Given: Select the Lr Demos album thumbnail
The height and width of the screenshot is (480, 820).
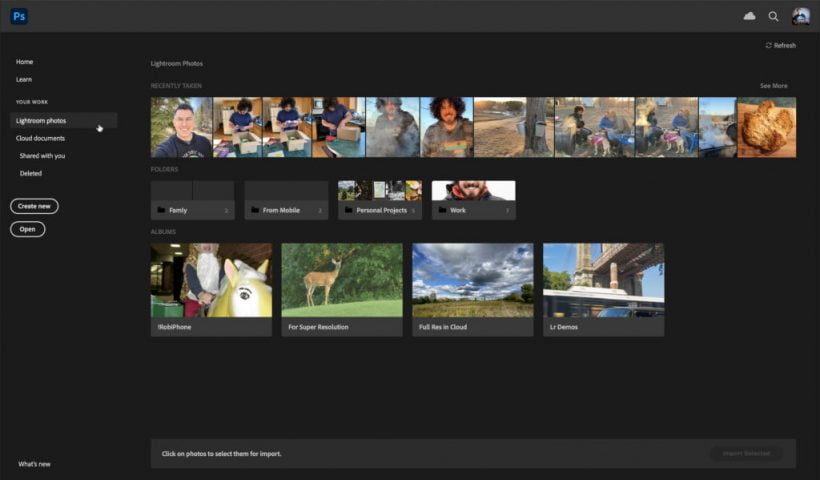Looking at the screenshot, I should click(x=603, y=280).
